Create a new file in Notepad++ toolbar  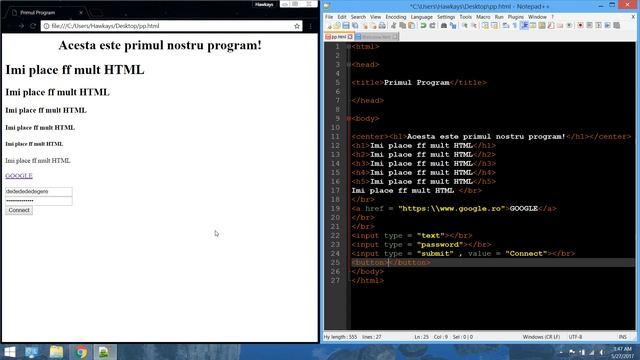[x=329, y=26]
